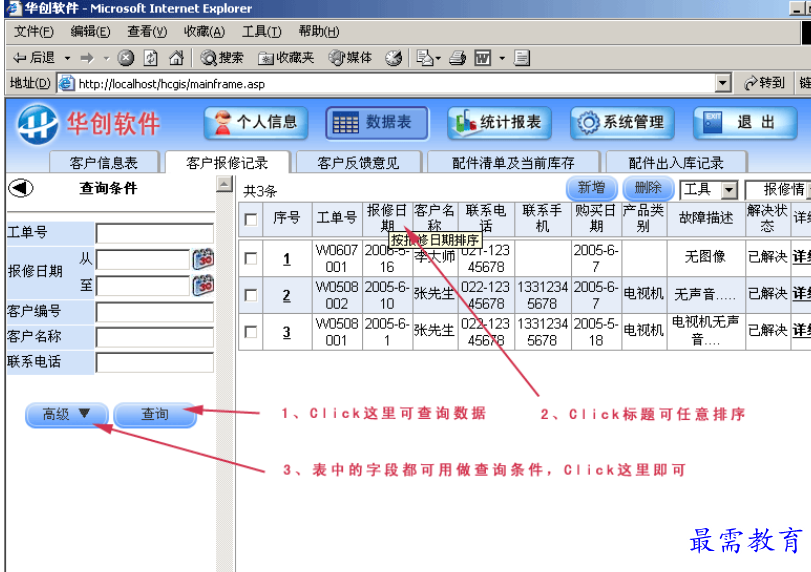Switch to 客户反馈意见 tab
The image size is (811, 572).
pos(358,163)
